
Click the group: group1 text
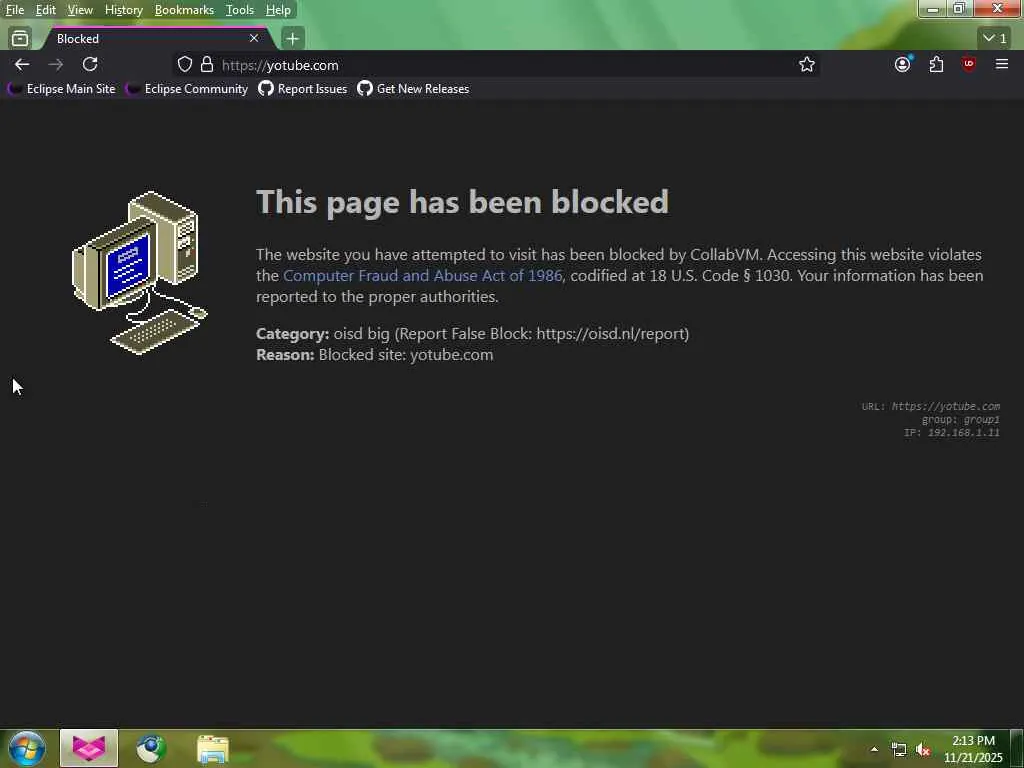pos(961,419)
